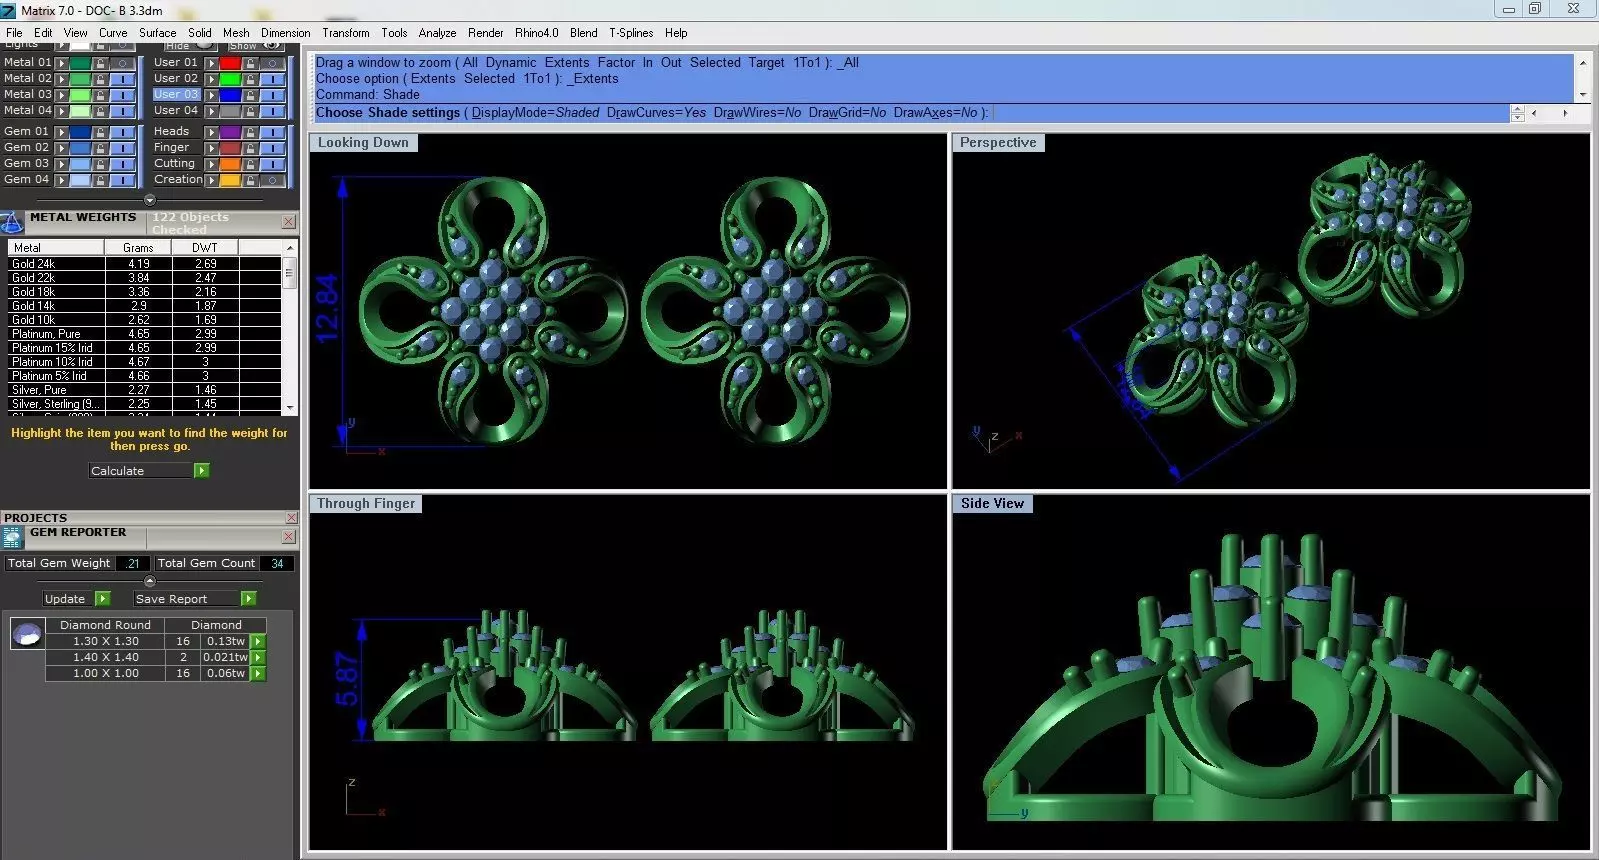Click the lock icon for Heads layer

(250, 132)
